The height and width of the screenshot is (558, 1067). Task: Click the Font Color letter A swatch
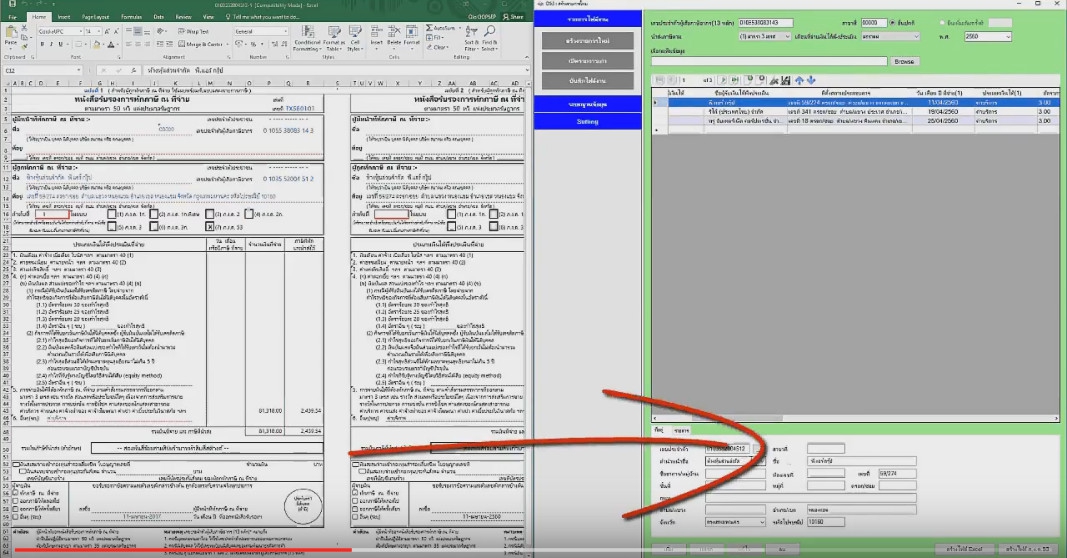coord(111,45)
